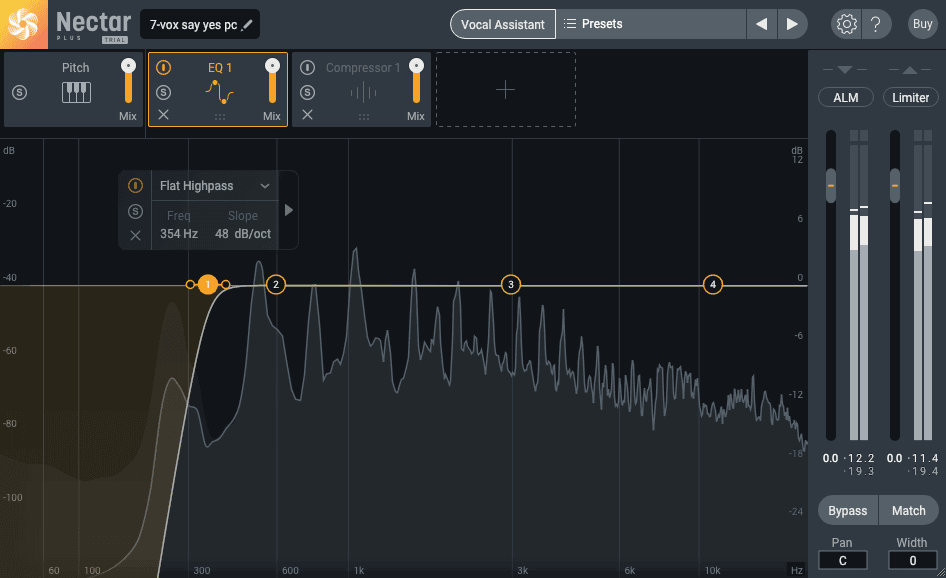Open the Pitch keyboard icon
The image size is (946, 578).
[76, 92]
